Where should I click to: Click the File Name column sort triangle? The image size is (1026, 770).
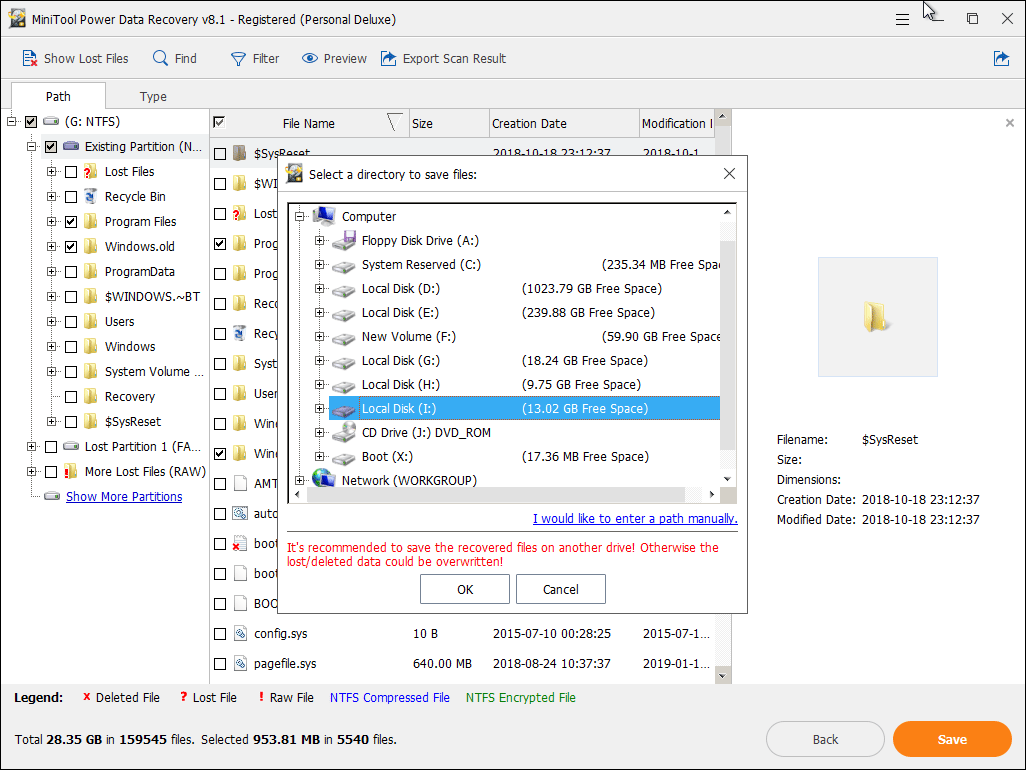[395, 122]
